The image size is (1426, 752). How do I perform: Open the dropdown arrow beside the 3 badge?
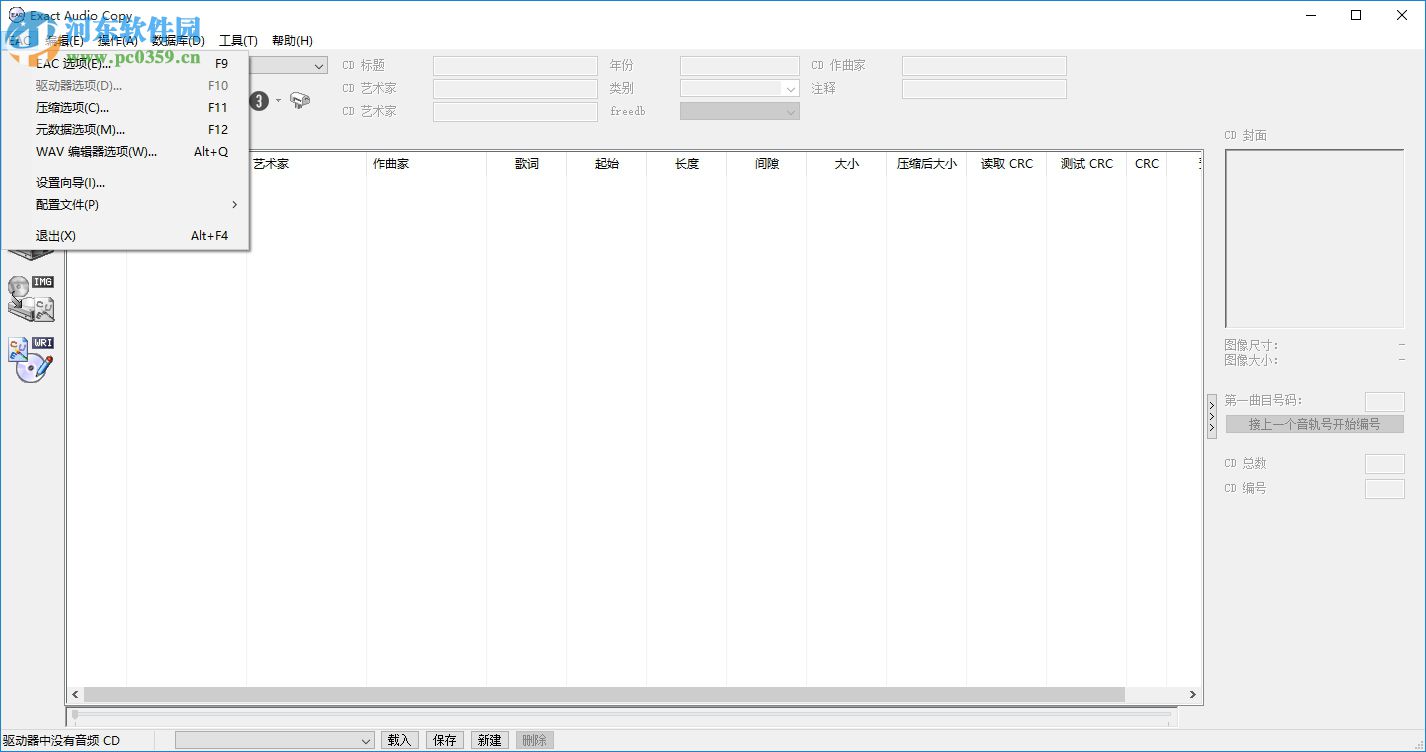pyautogui.click(x=277, y=99)
